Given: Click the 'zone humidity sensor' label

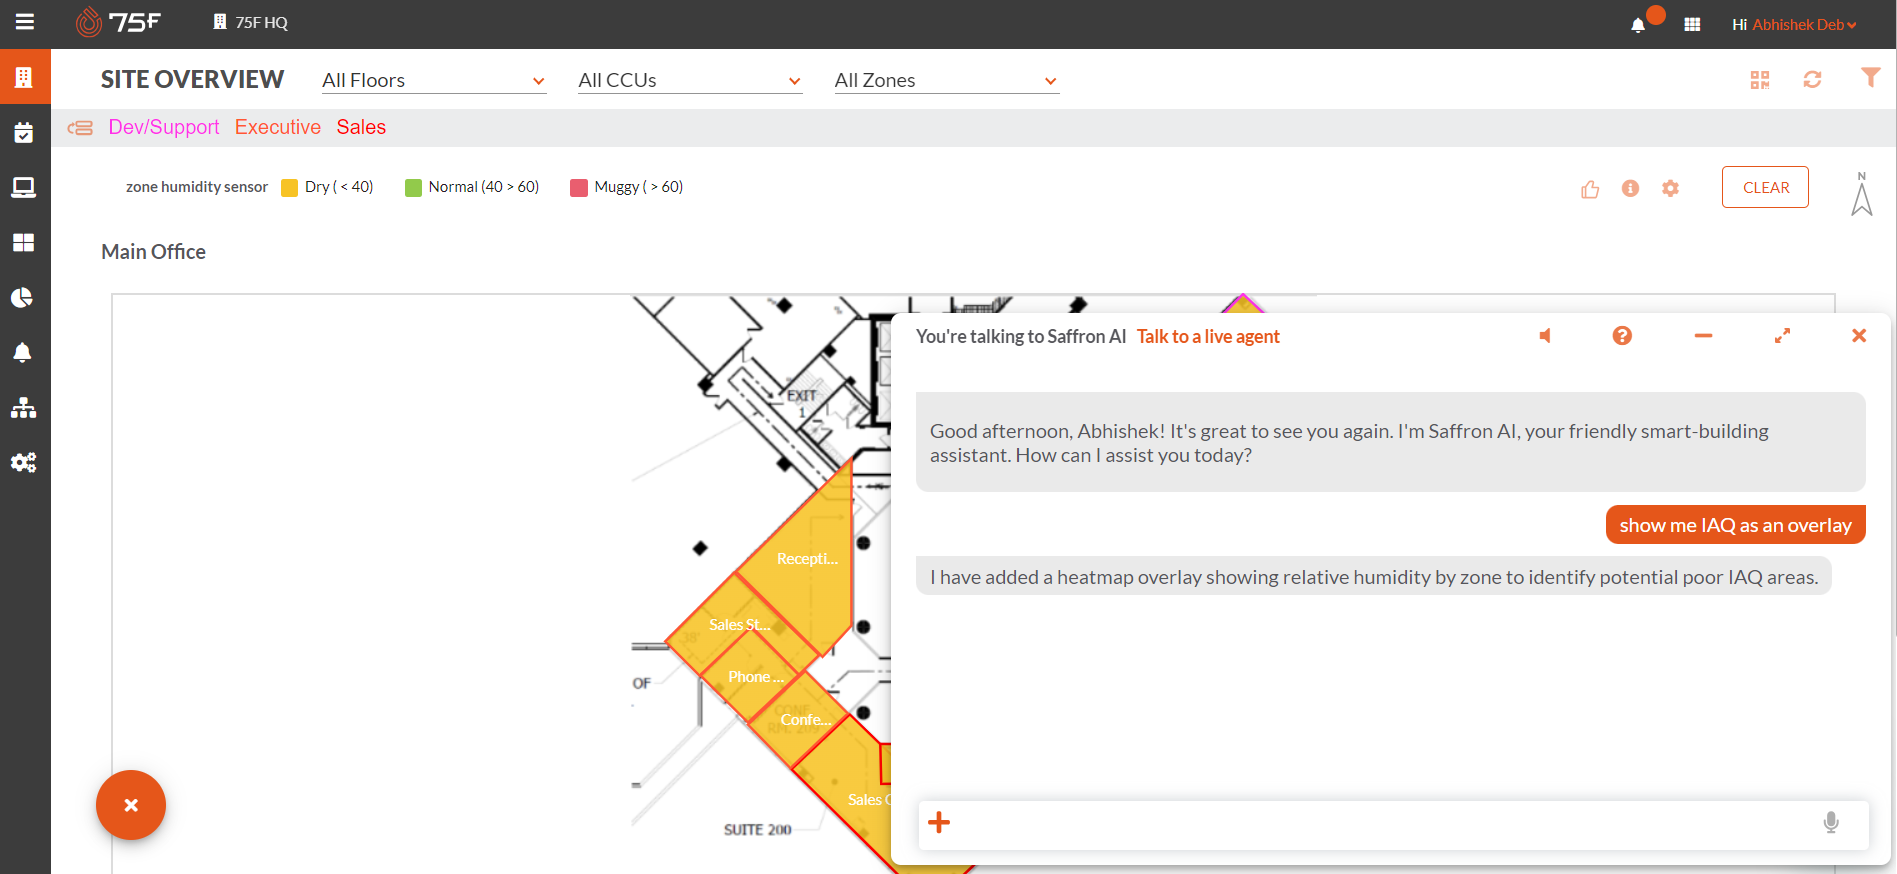Looking at the screenshot, I should coord(197,187).
